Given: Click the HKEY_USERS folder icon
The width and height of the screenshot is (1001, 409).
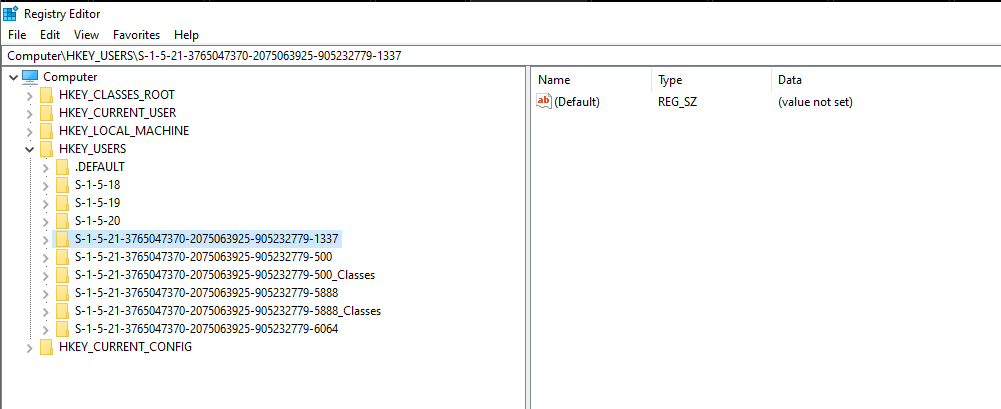Looking at the screenshot, I should (x=46, y=149).
